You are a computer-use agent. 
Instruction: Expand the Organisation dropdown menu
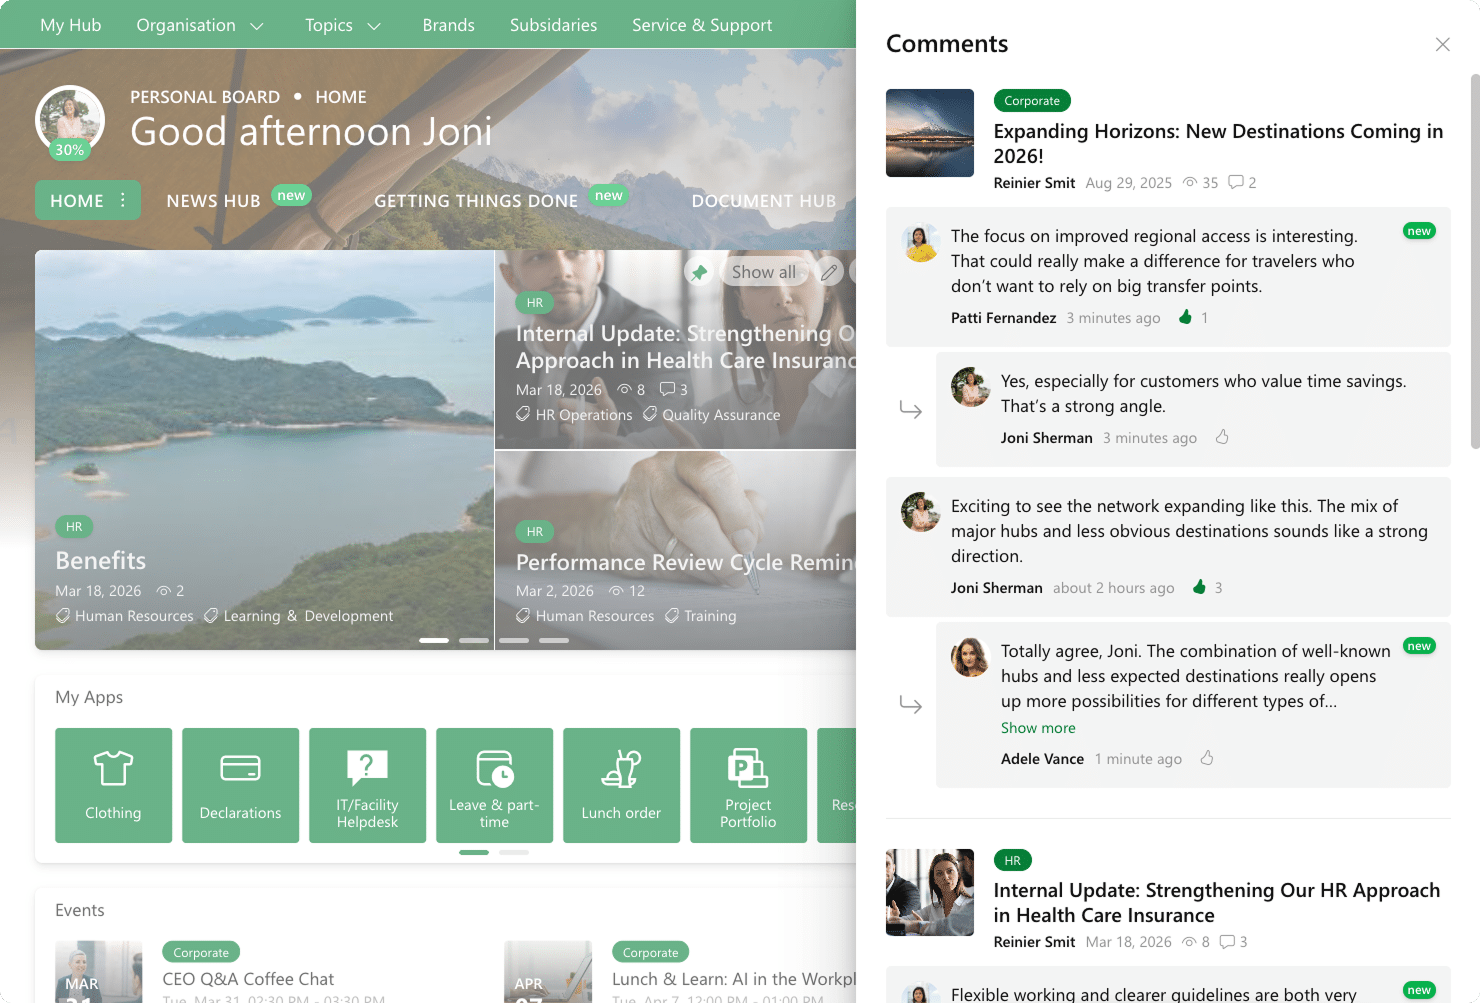pos(200,25)
